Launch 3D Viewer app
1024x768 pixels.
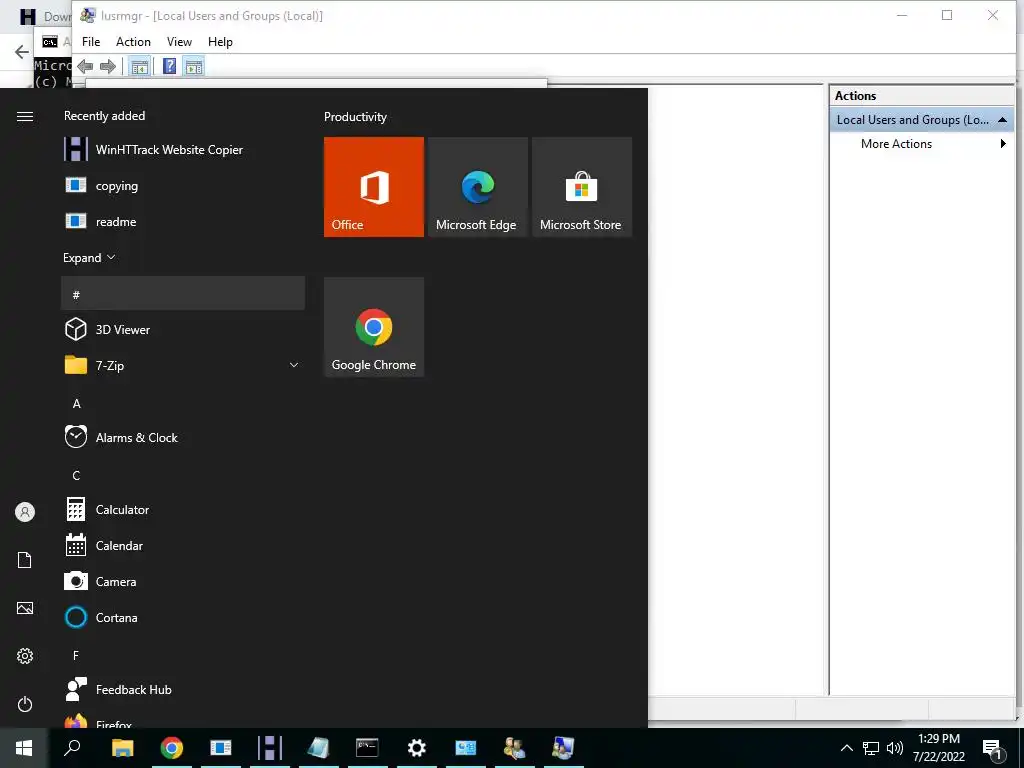point(183,329)
